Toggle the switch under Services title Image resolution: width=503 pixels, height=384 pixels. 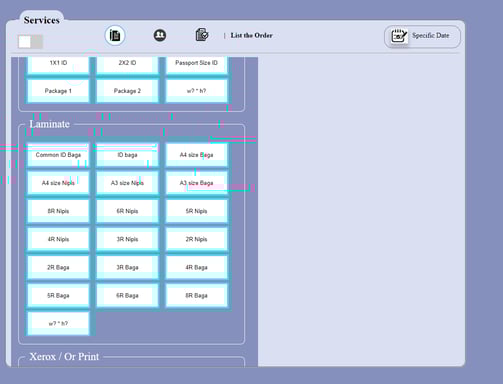tap(30, 42)
